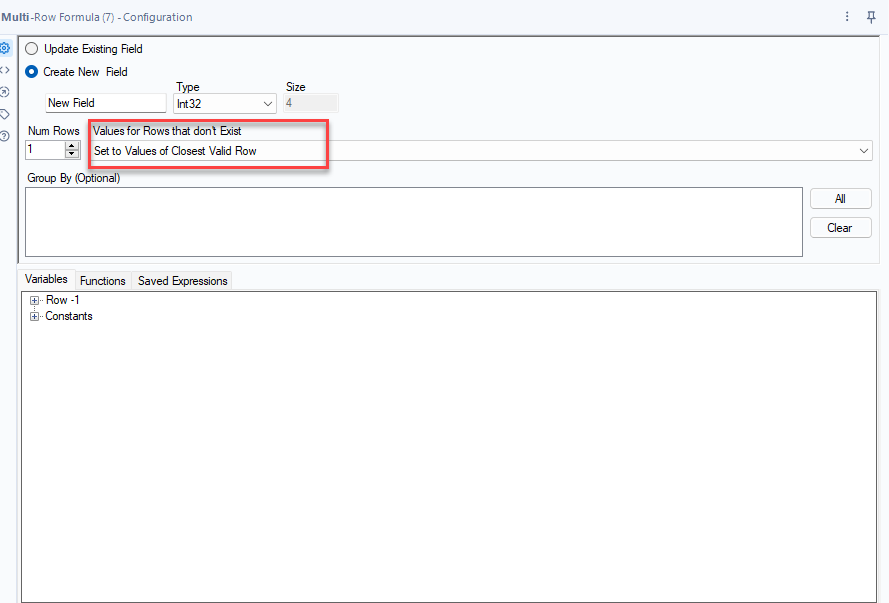The width and height of the screenshot is (889, 603).
Task: Click inside the New Field textbox
Action: (105, 102)
